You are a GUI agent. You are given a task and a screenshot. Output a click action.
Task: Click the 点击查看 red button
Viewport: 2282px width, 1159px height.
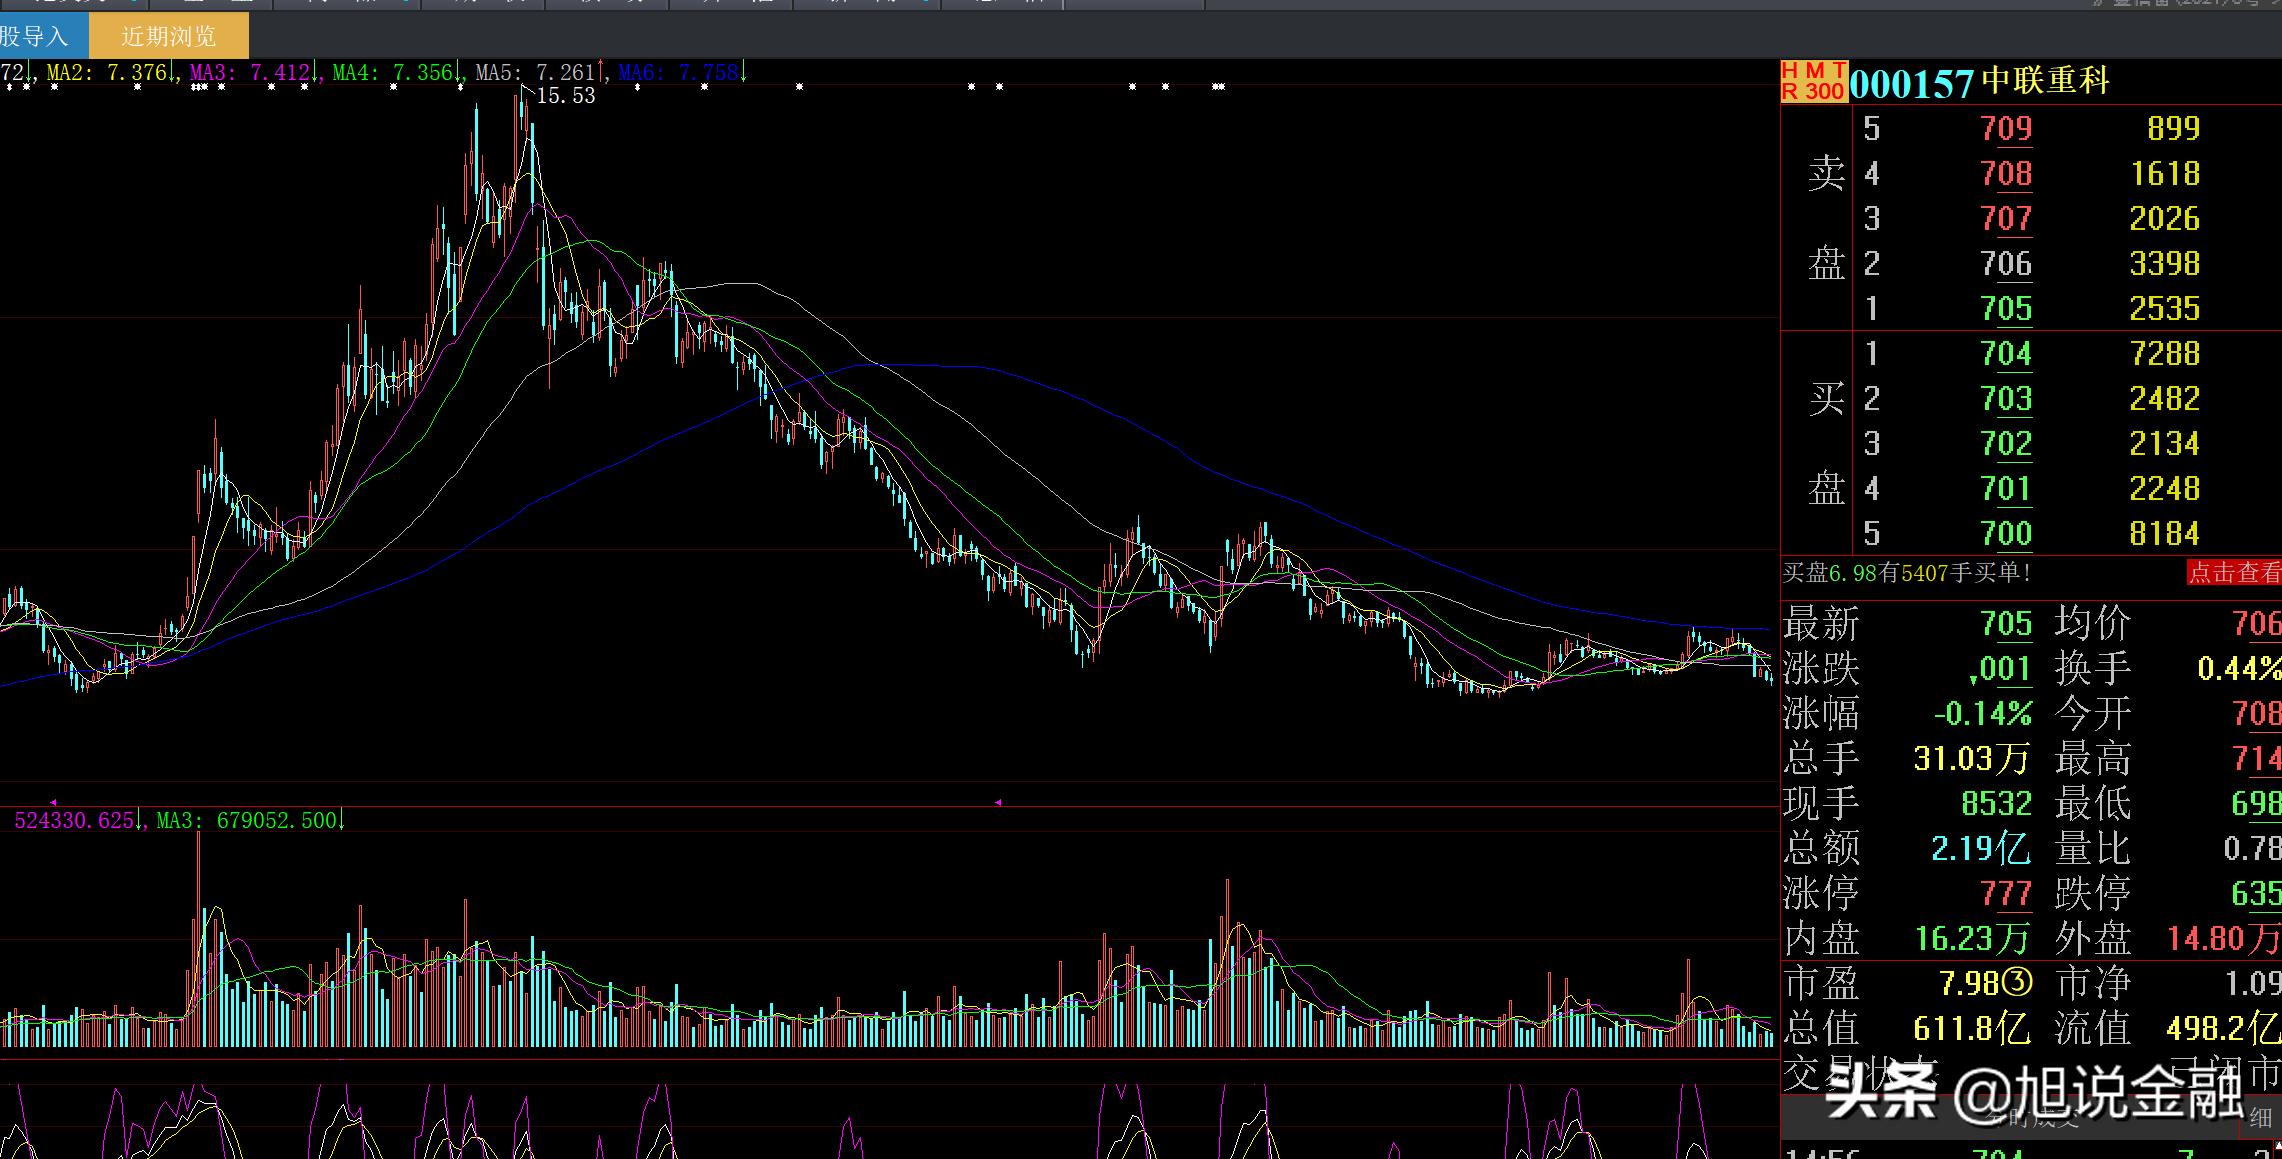coord(2234,573)
